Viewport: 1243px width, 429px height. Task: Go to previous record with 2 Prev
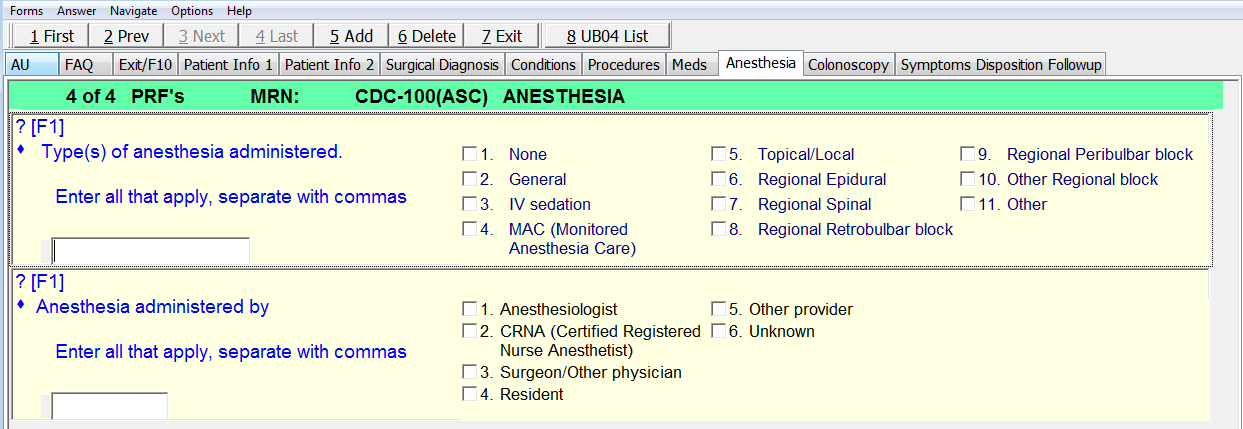click(126, 36)
